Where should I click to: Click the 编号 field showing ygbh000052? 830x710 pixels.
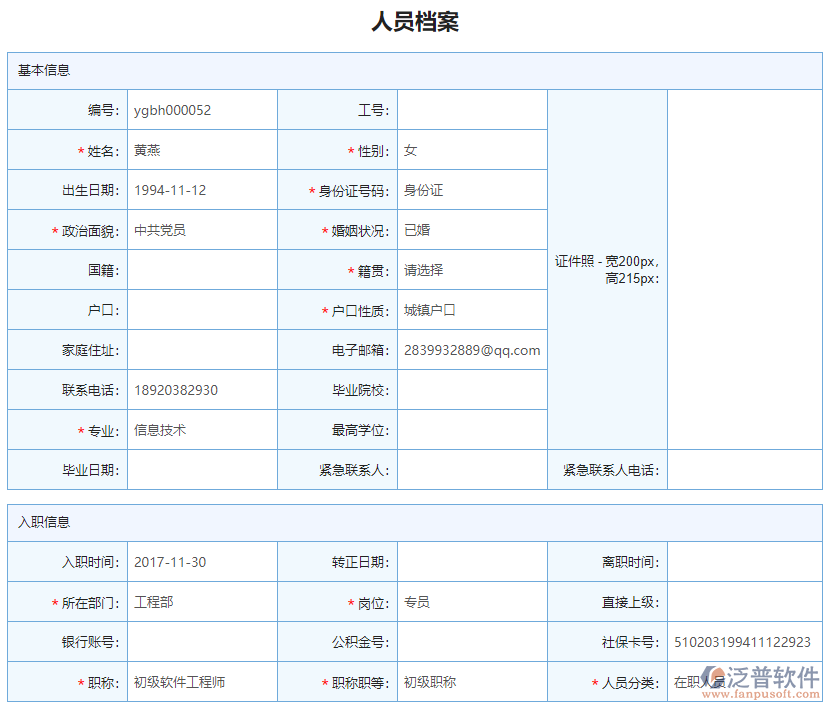200,110
